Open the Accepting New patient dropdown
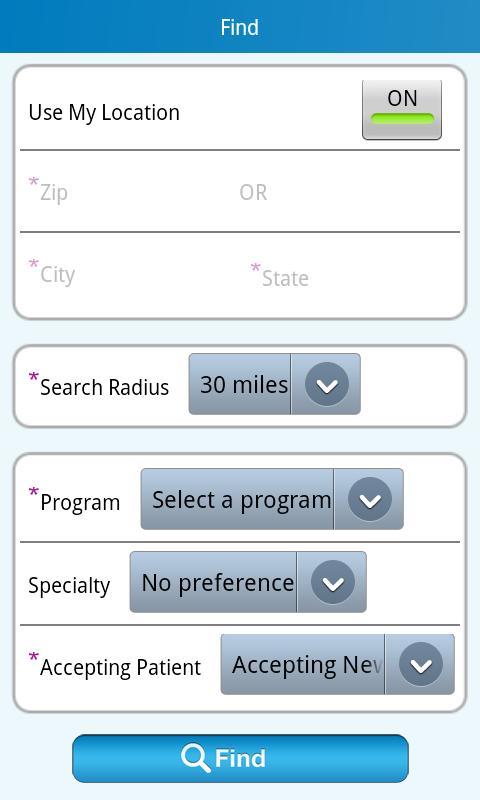This screenshot has height=800, width=480. 337,664
